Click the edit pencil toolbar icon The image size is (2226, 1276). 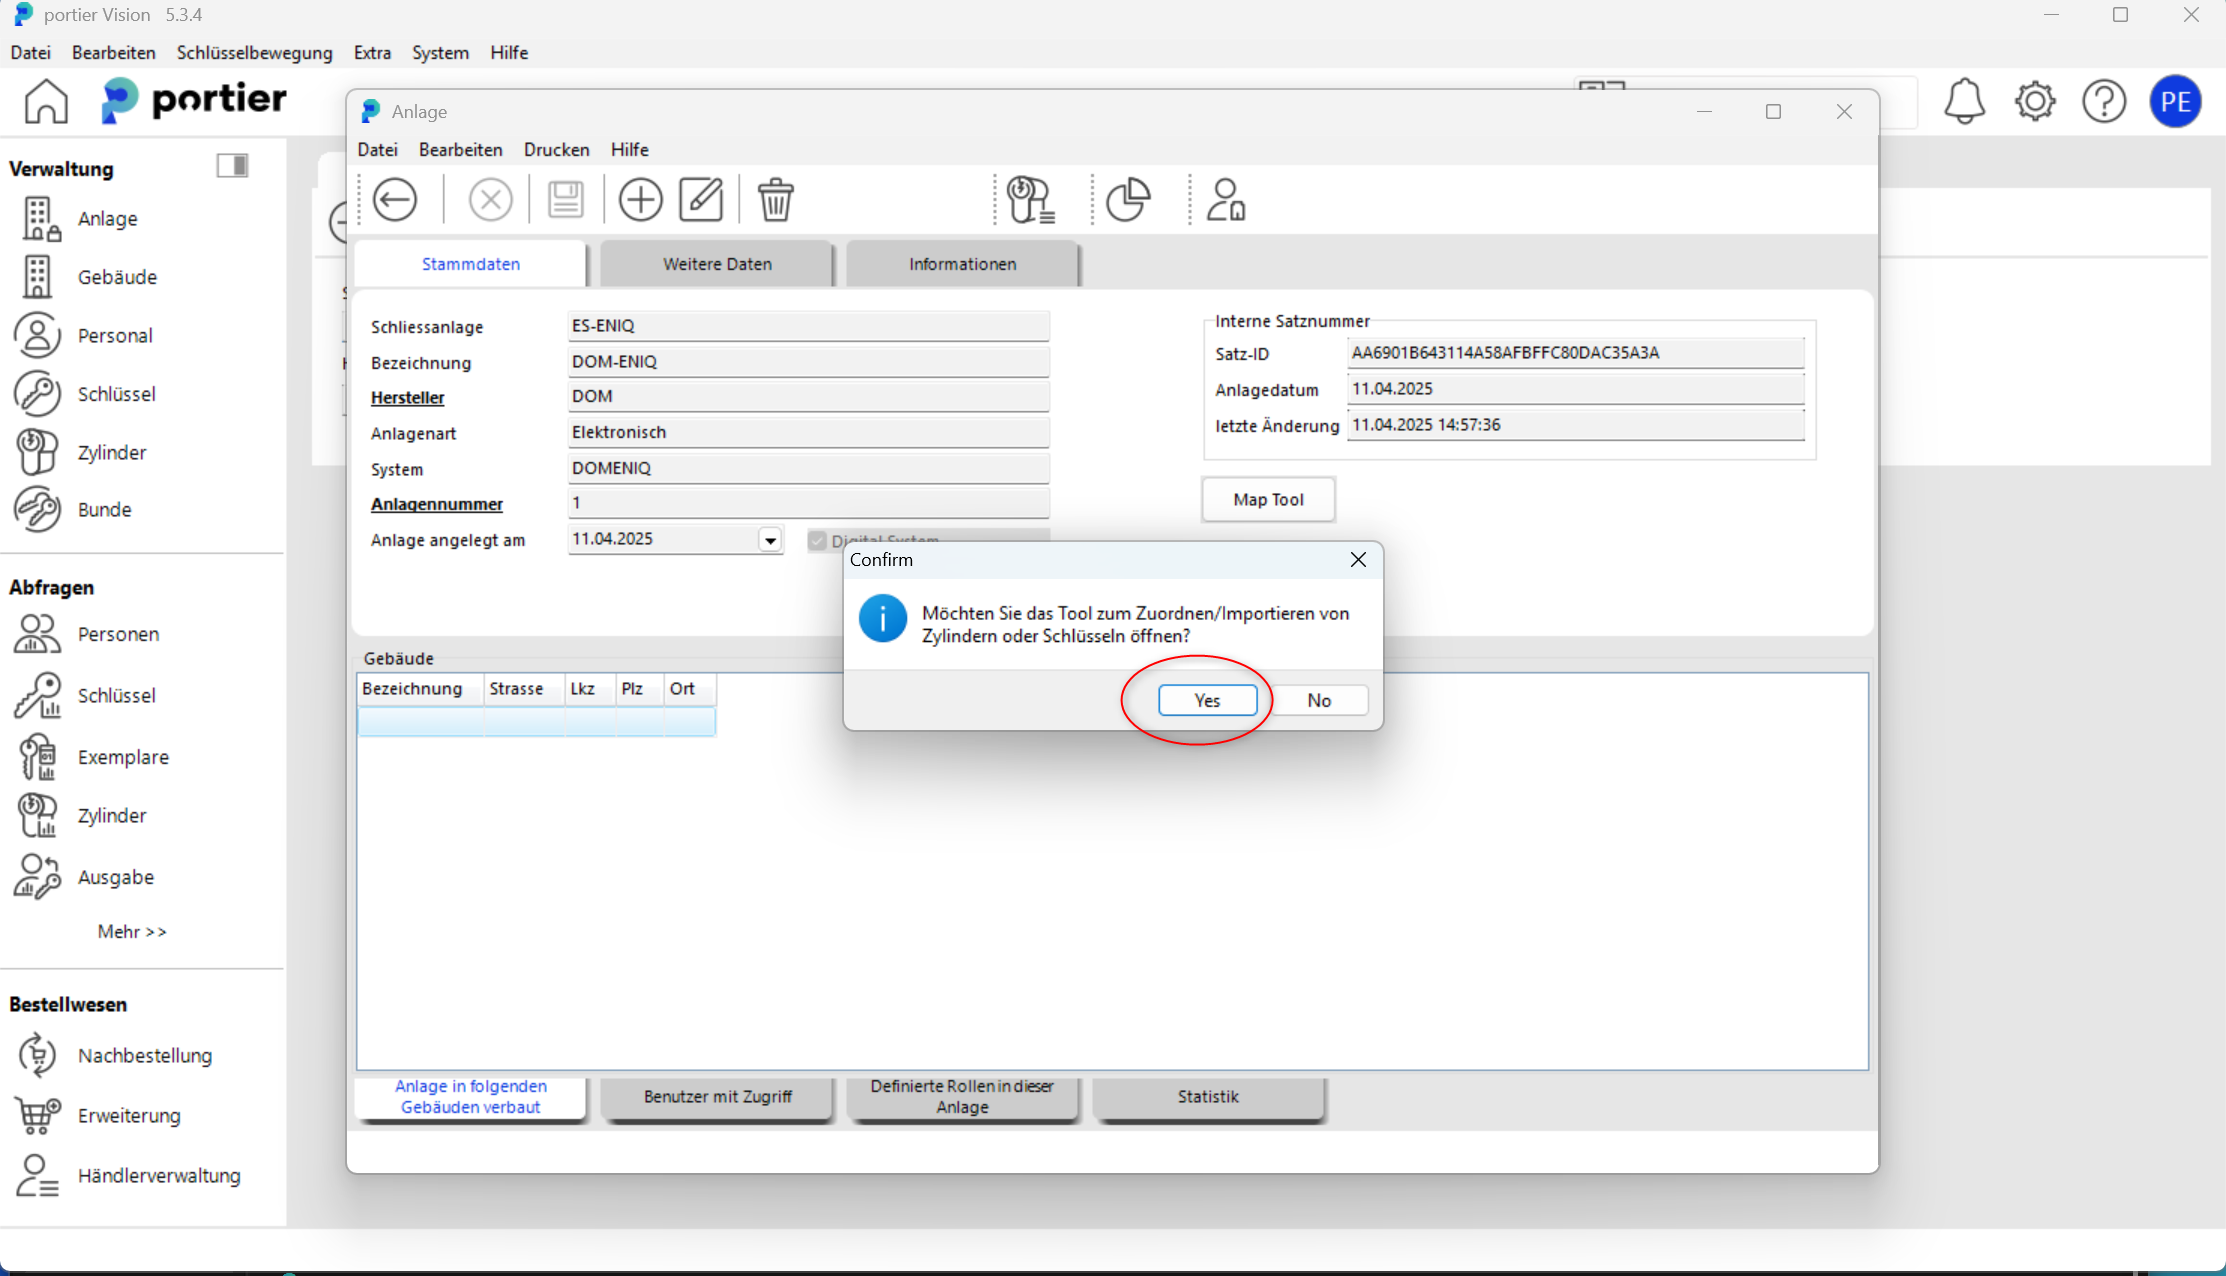(701, 199)
